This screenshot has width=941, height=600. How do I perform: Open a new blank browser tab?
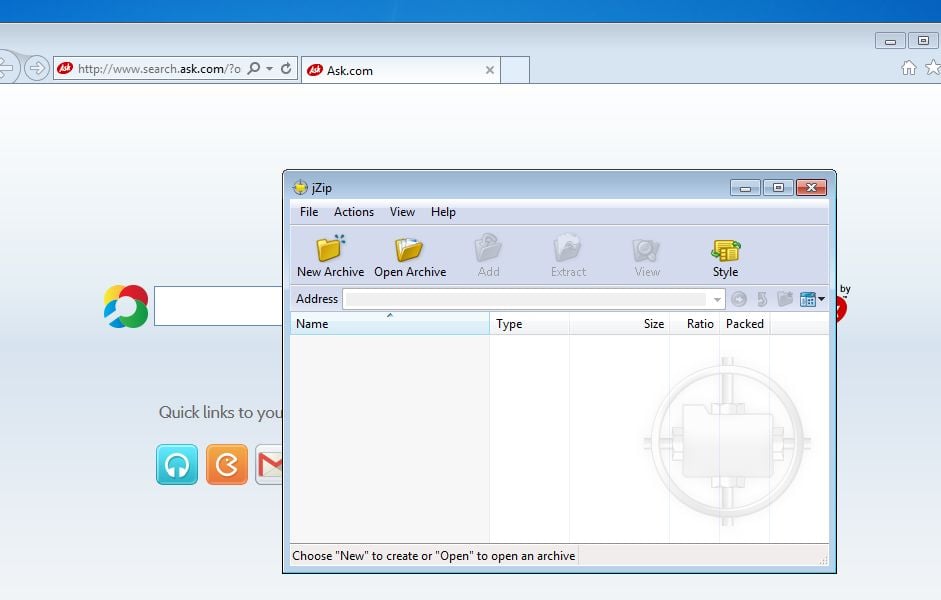click(515, 70)
